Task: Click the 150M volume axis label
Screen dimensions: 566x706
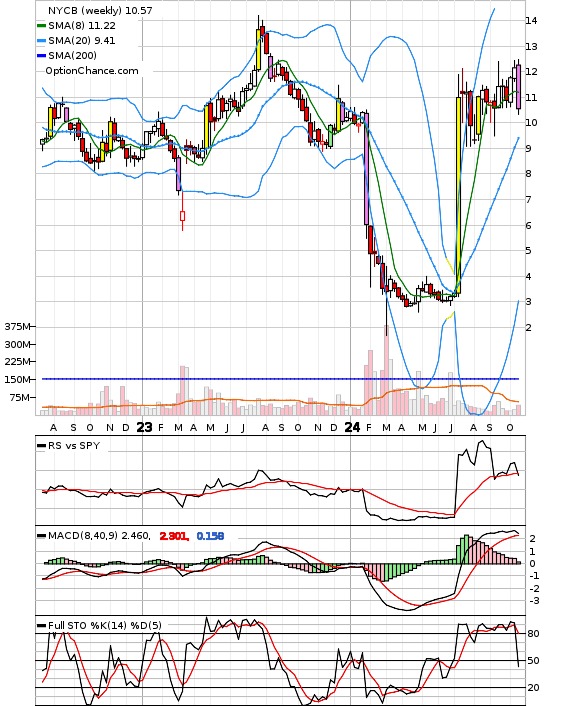Action: coord(17,380)
